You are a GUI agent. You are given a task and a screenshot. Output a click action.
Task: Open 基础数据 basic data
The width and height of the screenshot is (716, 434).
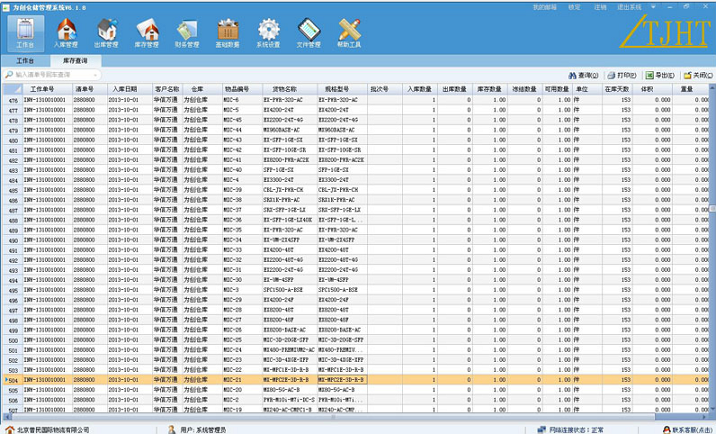click(227, 33)
